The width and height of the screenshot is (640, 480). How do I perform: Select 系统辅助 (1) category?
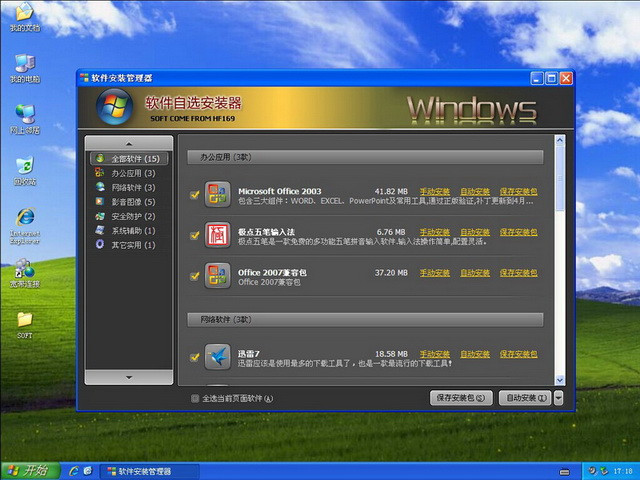[129, 230]
